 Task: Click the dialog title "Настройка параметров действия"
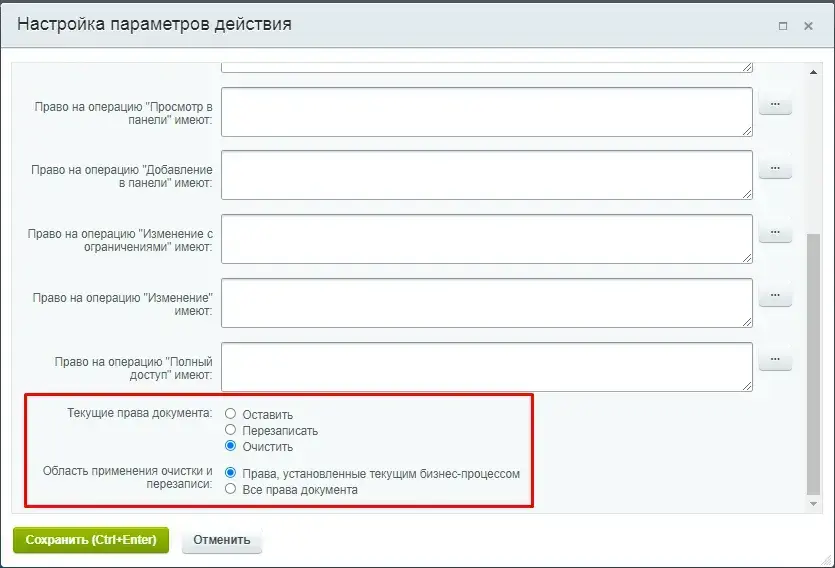coord(154,24)
